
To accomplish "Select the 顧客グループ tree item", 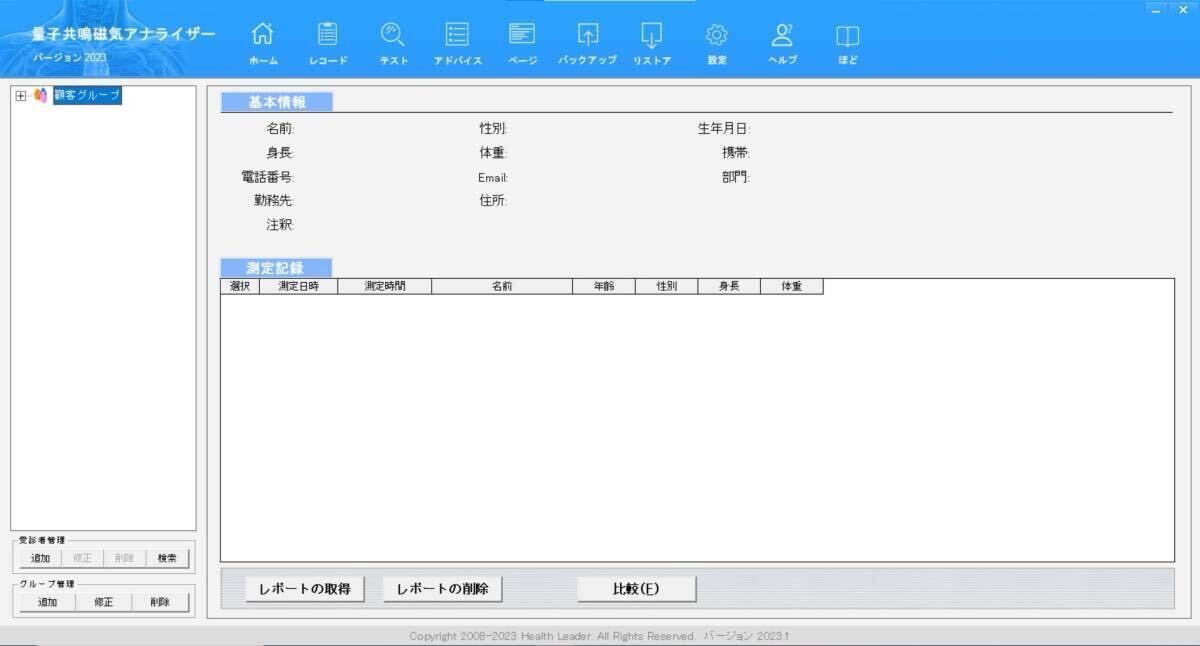I will pos(87,96).
